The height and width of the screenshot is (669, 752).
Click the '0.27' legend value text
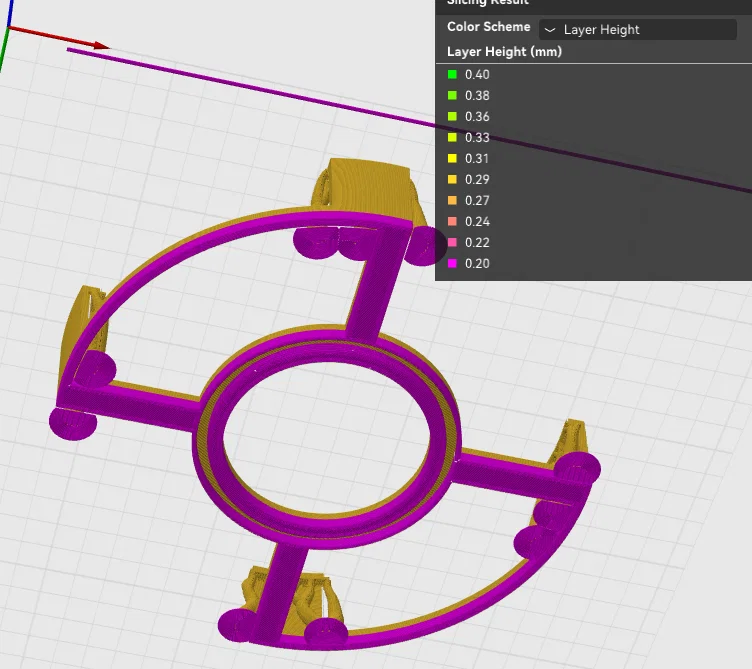[x=477, y=200]
